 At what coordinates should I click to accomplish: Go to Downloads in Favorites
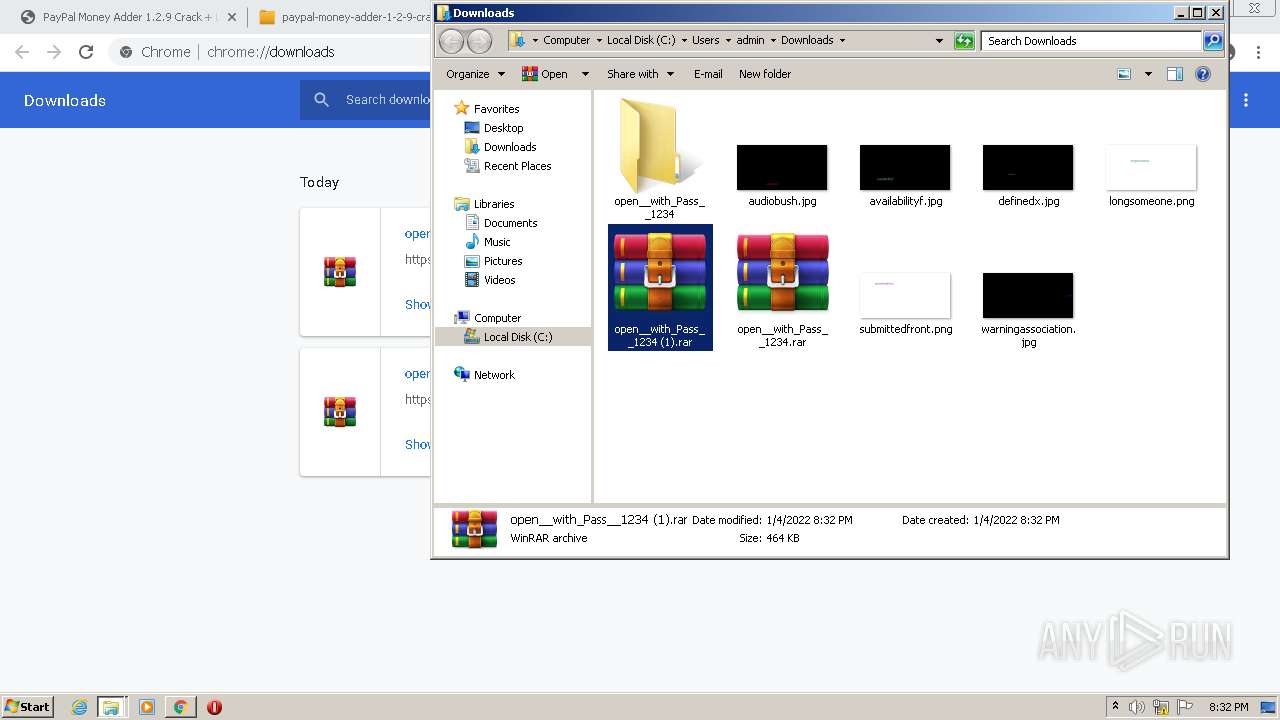(501, 147)
